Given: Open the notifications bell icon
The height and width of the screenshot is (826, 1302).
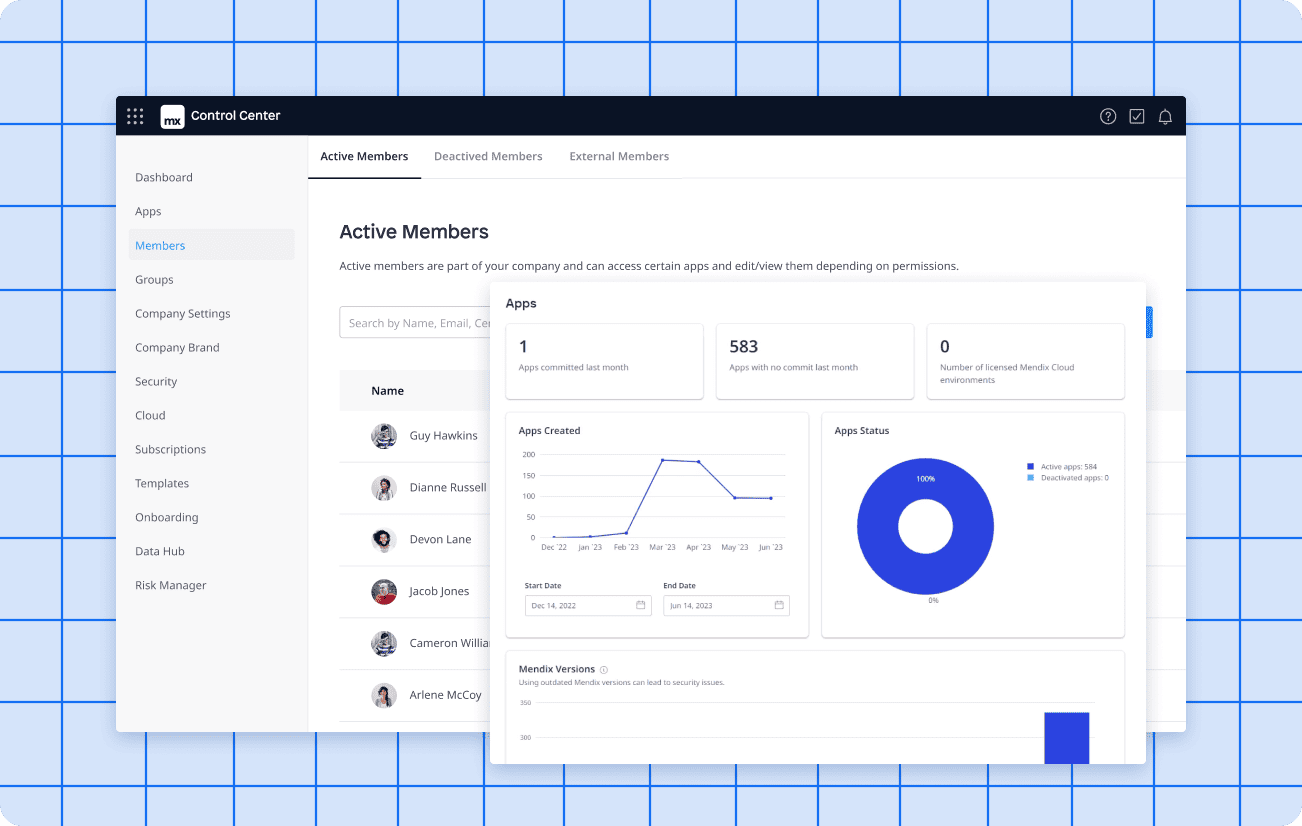Looking at the screenshot, I should pos(1165,117).
